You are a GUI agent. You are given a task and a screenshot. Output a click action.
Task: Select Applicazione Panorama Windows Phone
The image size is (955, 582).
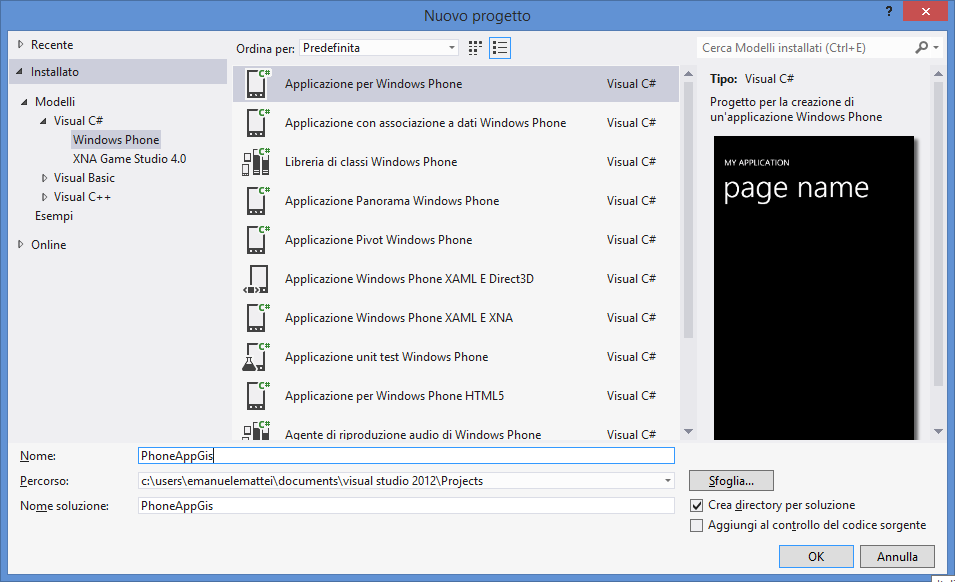(456, 200)
